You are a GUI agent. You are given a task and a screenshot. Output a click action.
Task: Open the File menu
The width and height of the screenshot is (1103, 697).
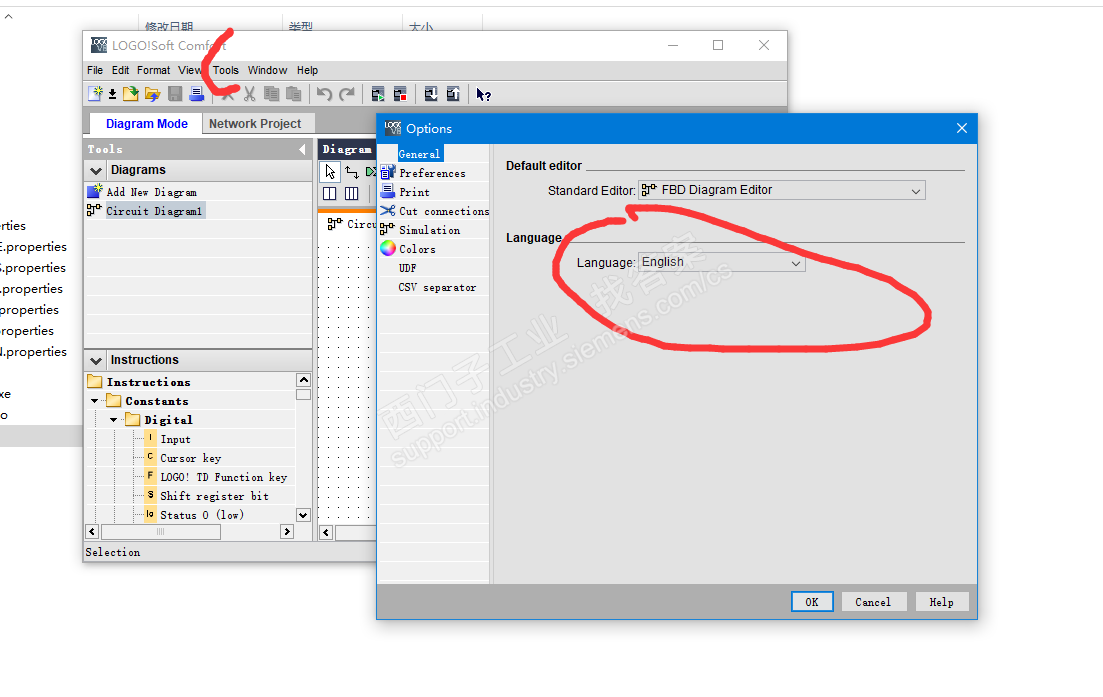tap(95, 70)
